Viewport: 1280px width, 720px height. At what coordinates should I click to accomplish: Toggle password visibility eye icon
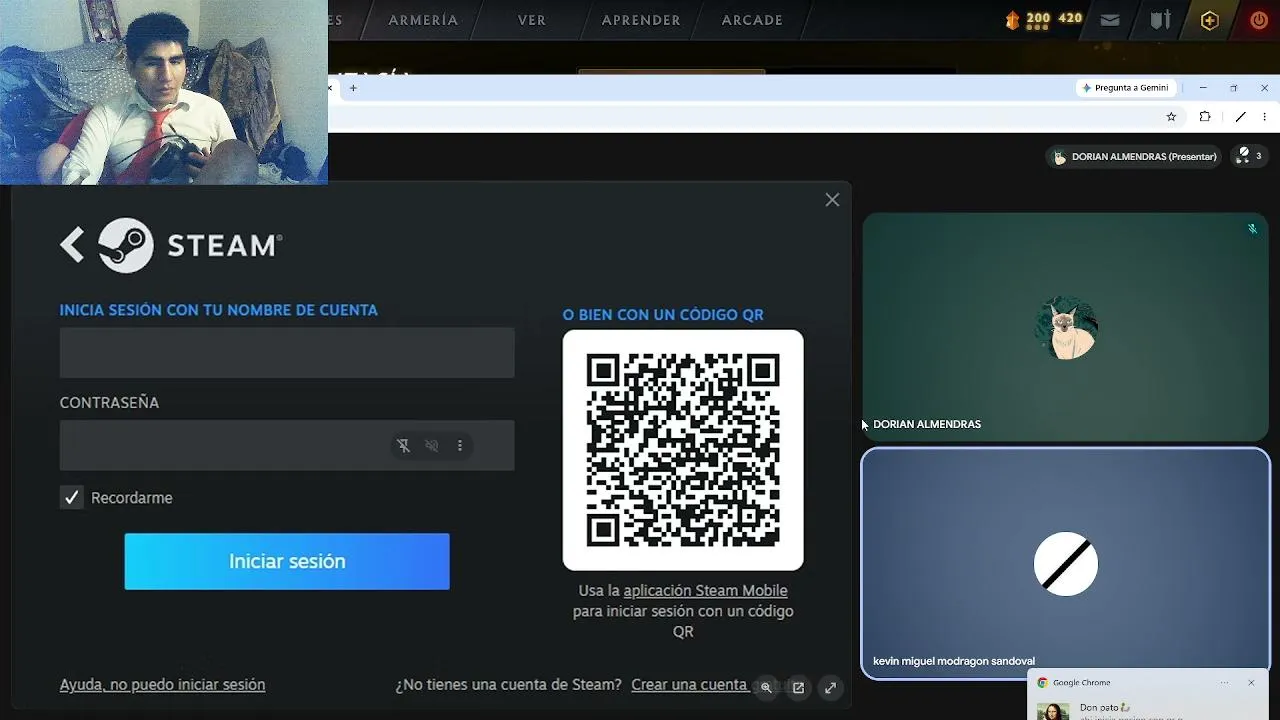(432, 446)
